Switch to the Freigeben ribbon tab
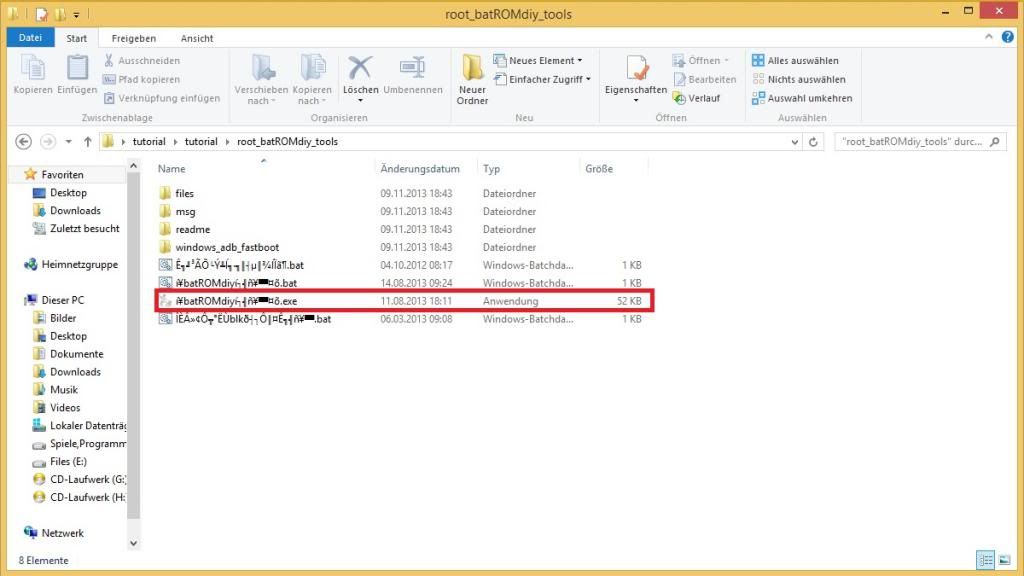 click(133, 38)
